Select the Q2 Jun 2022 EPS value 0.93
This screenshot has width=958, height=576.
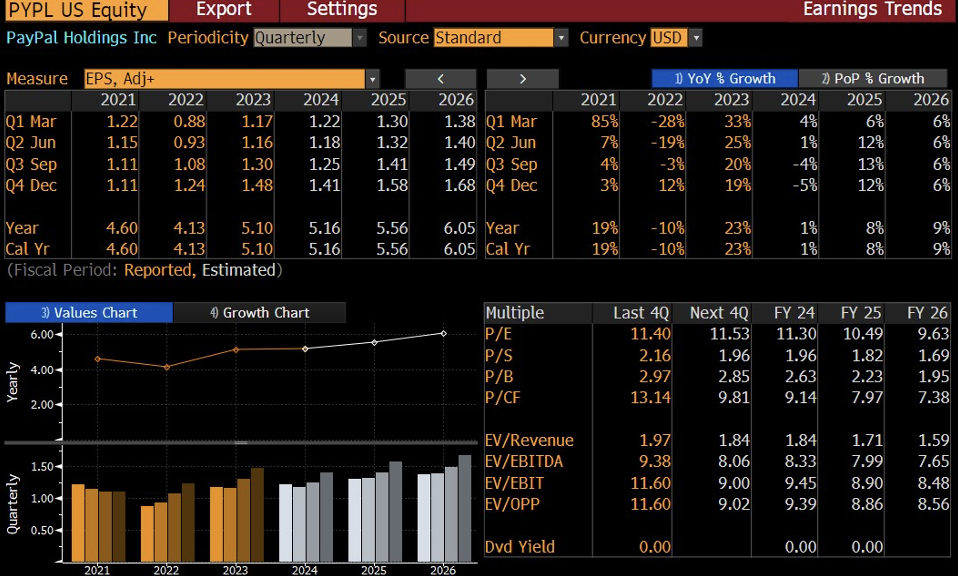(x=189, y=143)
